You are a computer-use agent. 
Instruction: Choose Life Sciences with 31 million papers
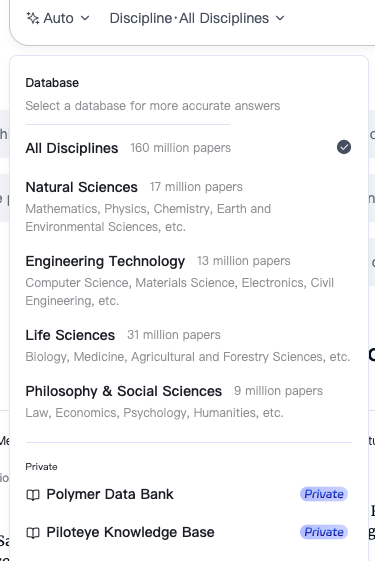(189, 346)
